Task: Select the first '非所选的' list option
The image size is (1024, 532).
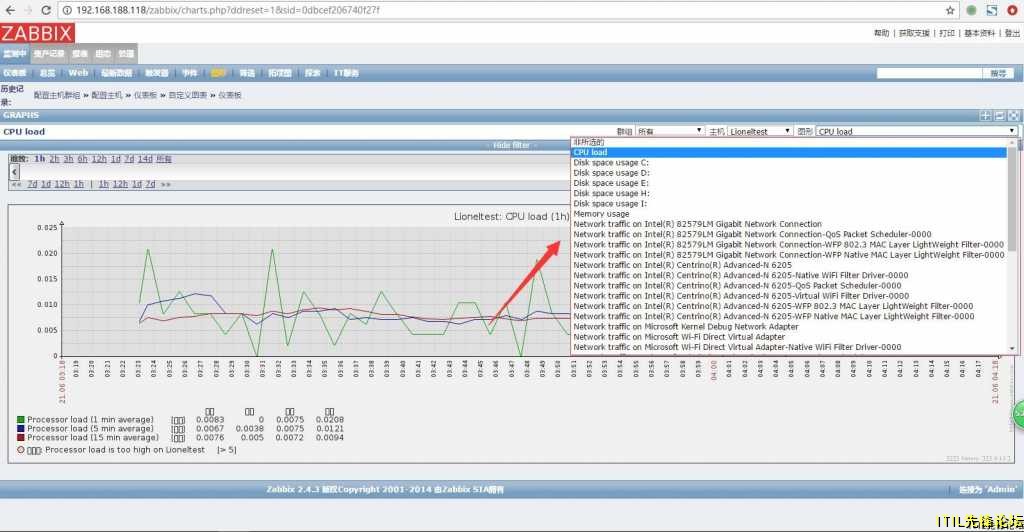Action: coord(789,142)
